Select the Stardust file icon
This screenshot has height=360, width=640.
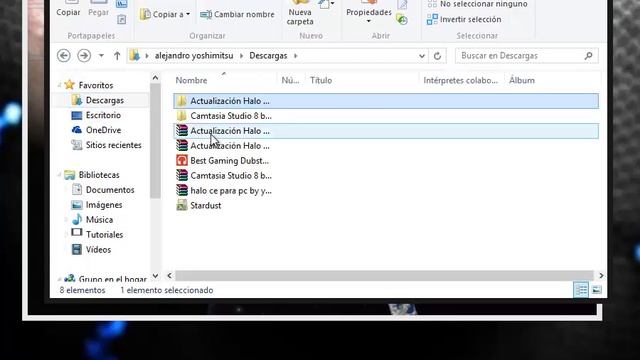click(x=182, y=205)
